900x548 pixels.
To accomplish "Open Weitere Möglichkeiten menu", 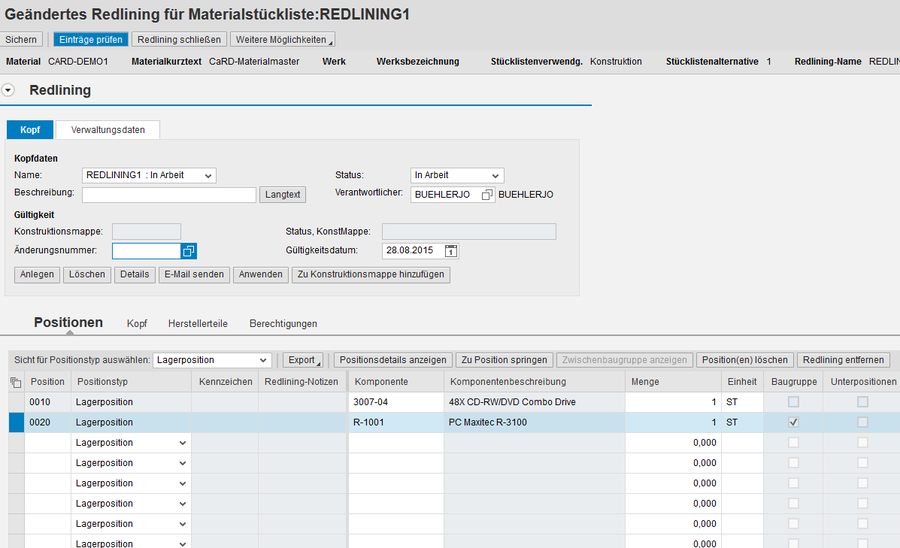I will coord(282,40).
